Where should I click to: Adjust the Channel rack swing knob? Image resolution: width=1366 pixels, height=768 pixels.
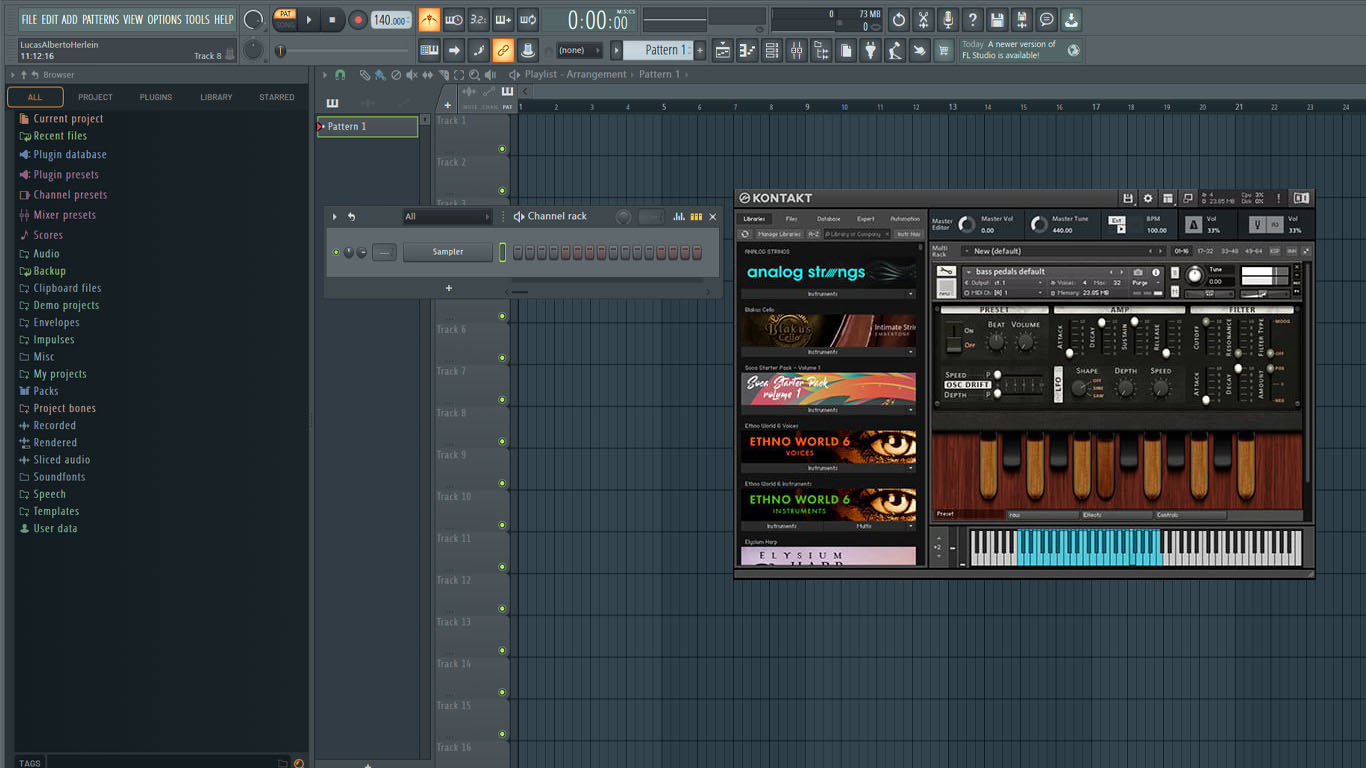coord(623,216)
